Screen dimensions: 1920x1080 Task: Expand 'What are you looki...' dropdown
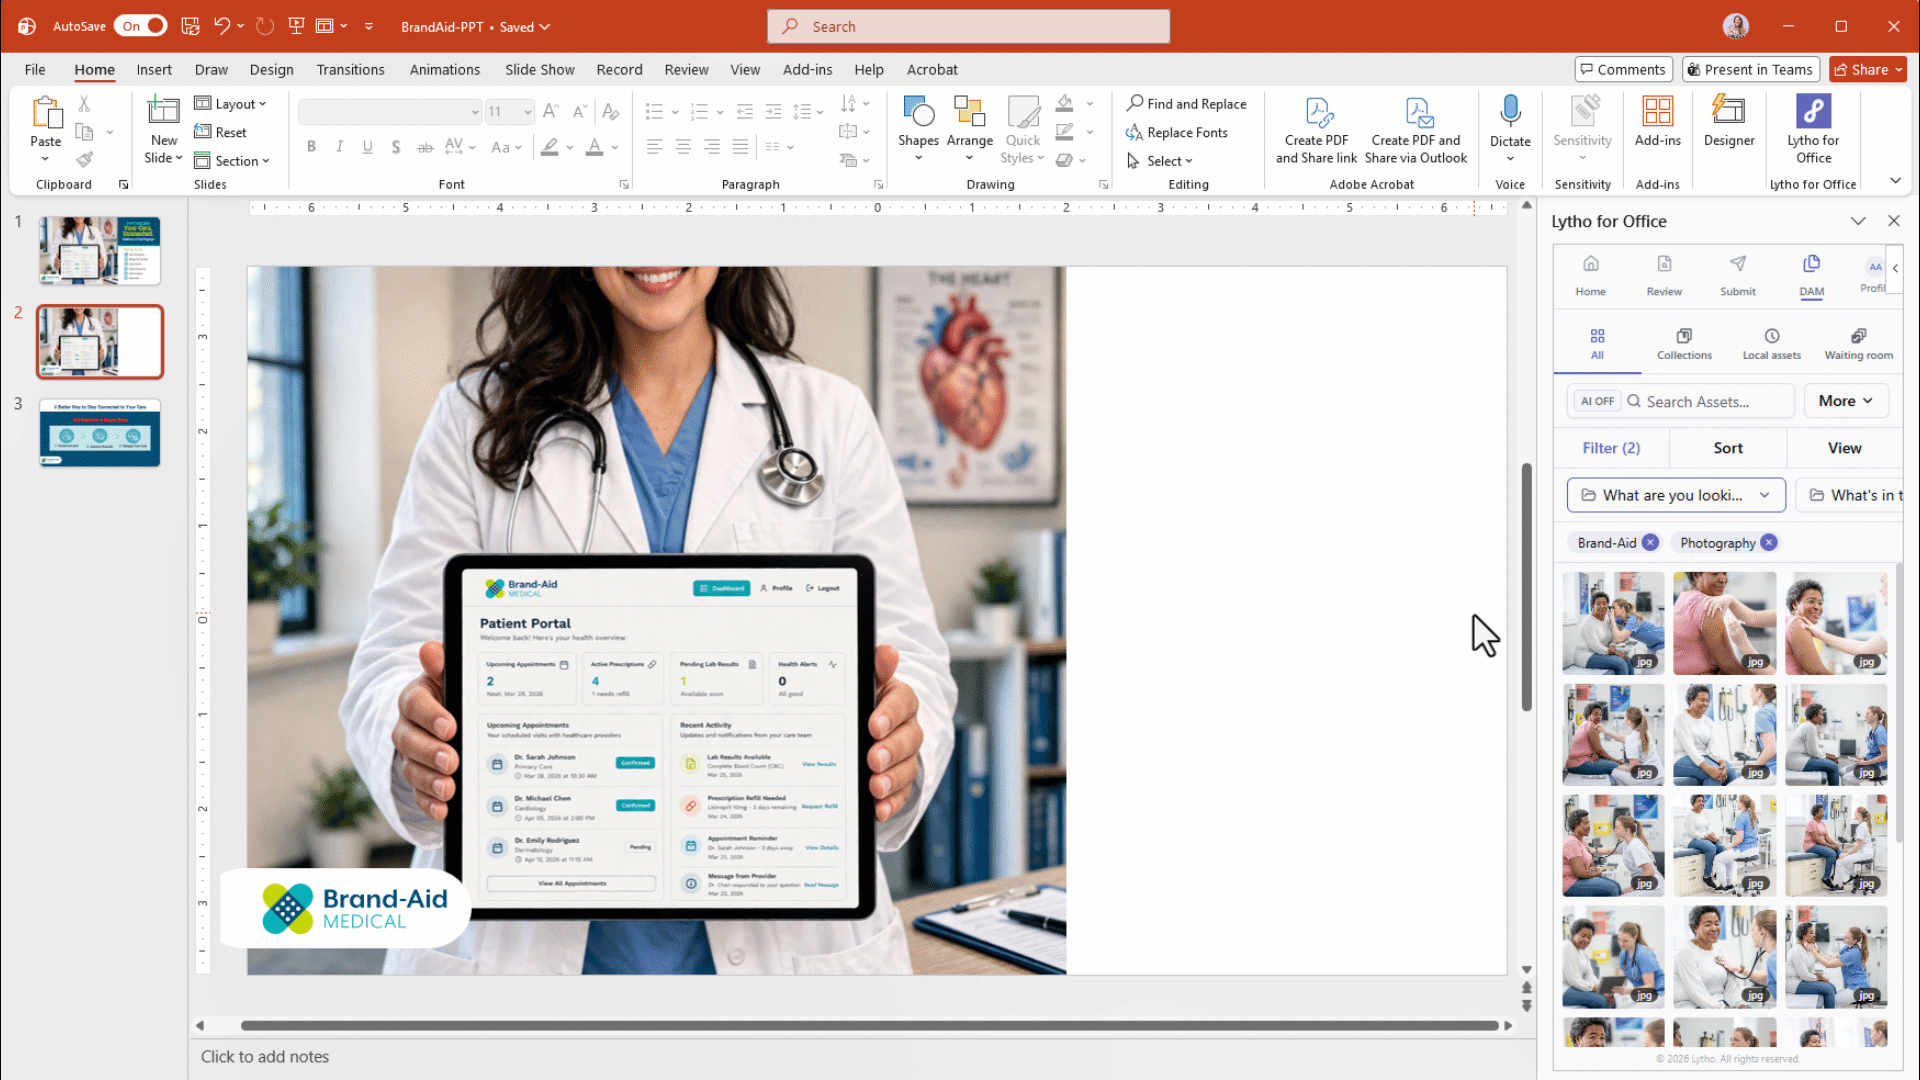(x=1676, y=495)
